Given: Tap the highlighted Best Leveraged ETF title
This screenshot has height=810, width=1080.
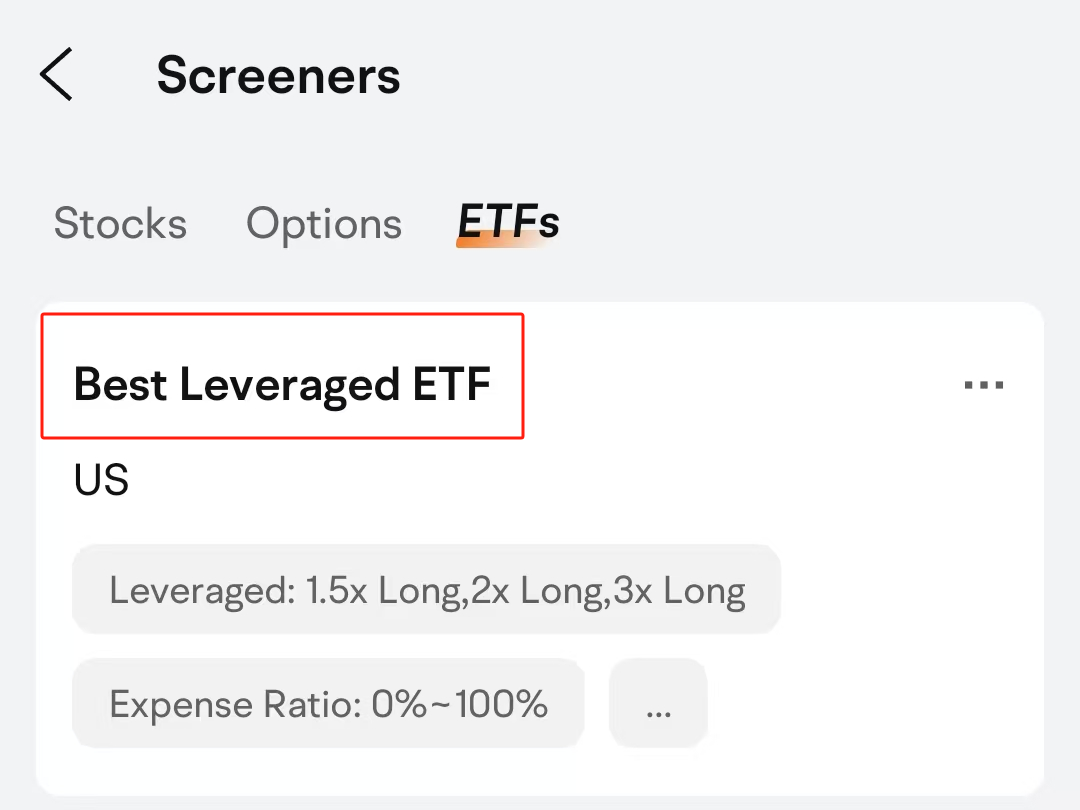Looking at the screenshot, I should 282,383.
